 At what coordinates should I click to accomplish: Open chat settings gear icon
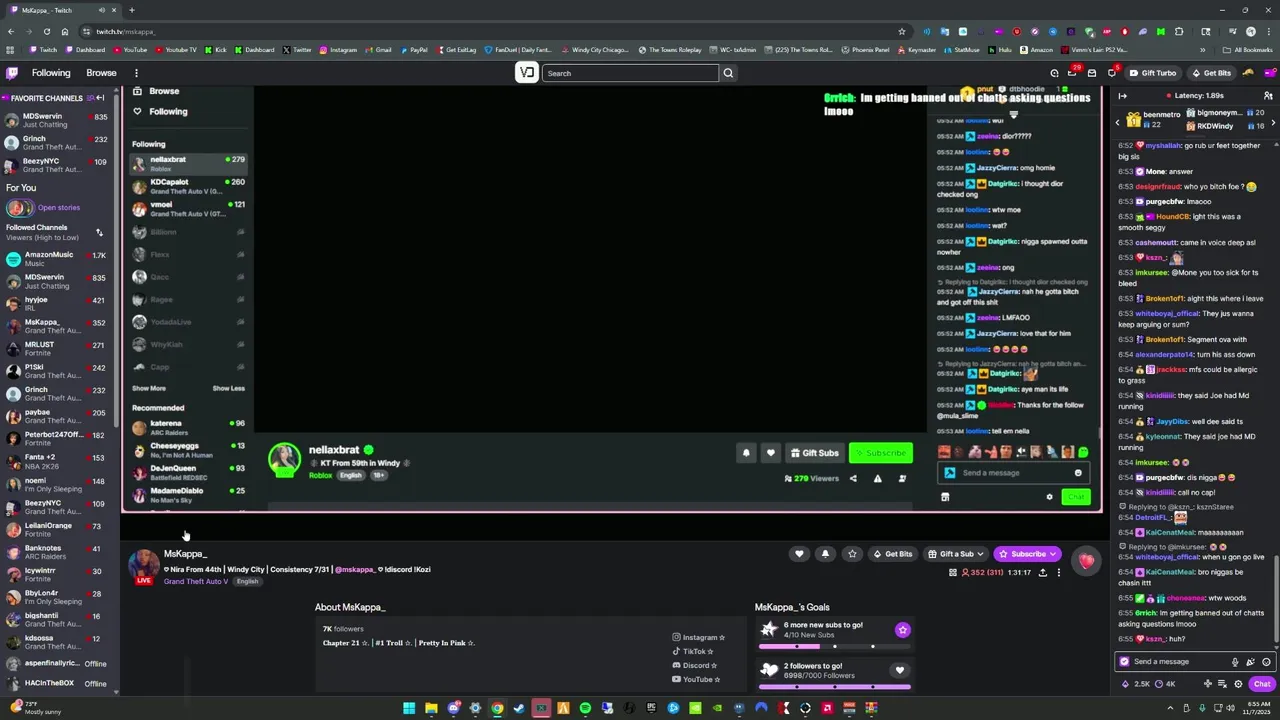[1238, 685]
